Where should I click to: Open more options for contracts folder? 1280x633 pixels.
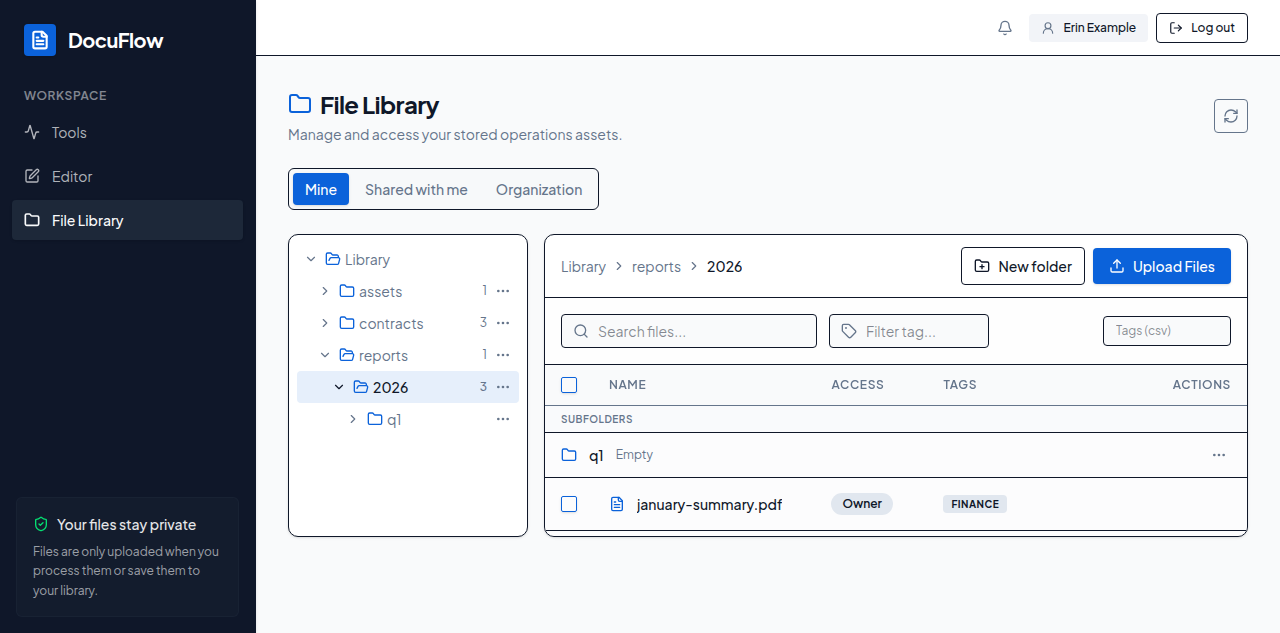503,323
